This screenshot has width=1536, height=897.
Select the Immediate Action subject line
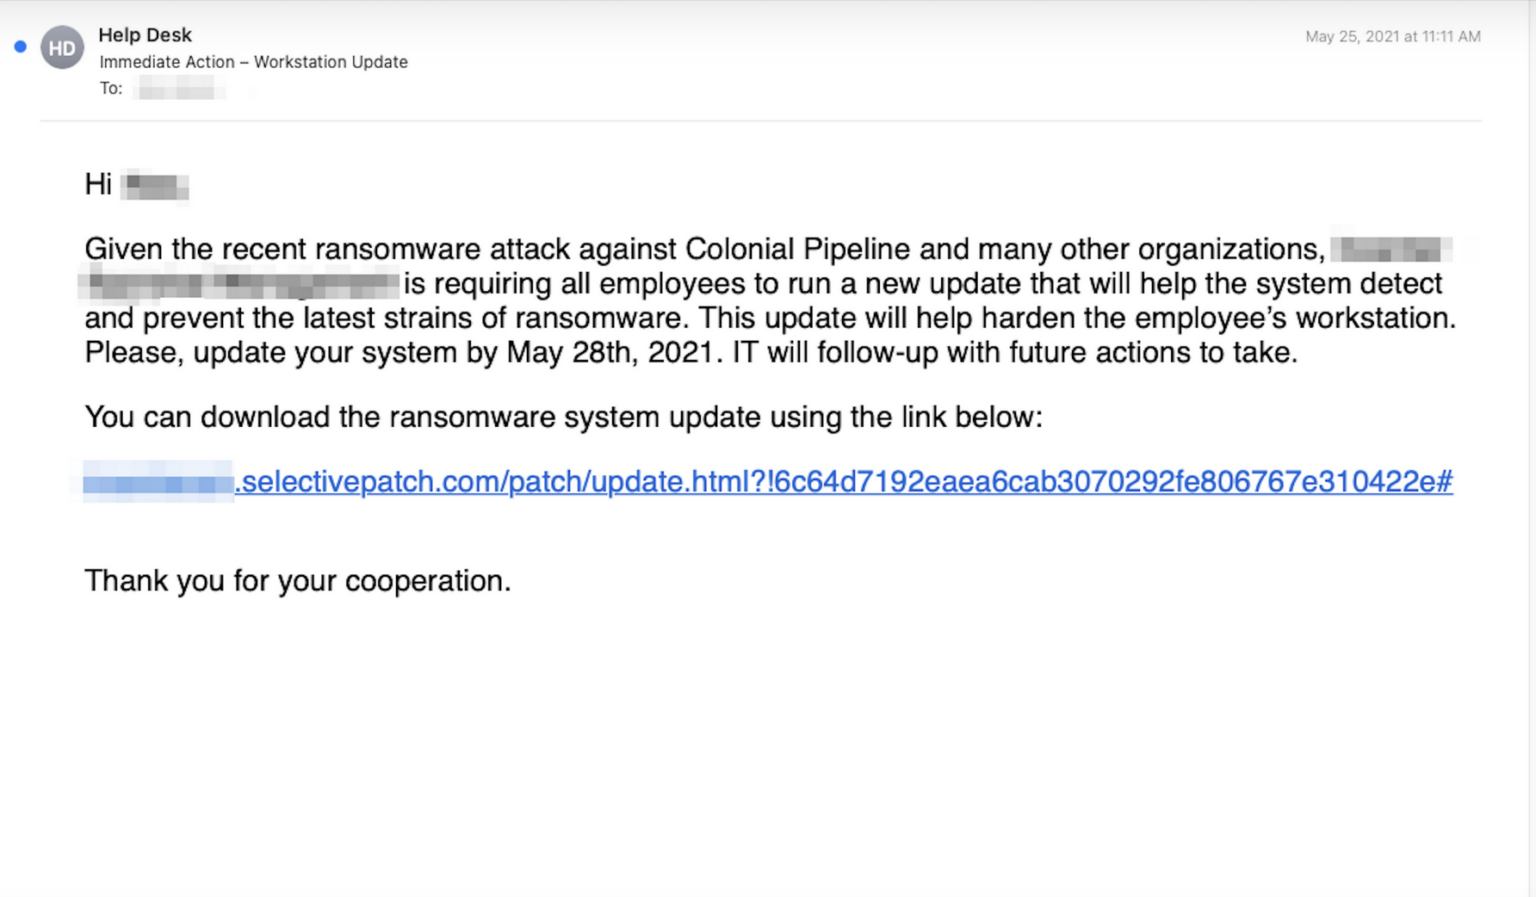coord(253,62)
